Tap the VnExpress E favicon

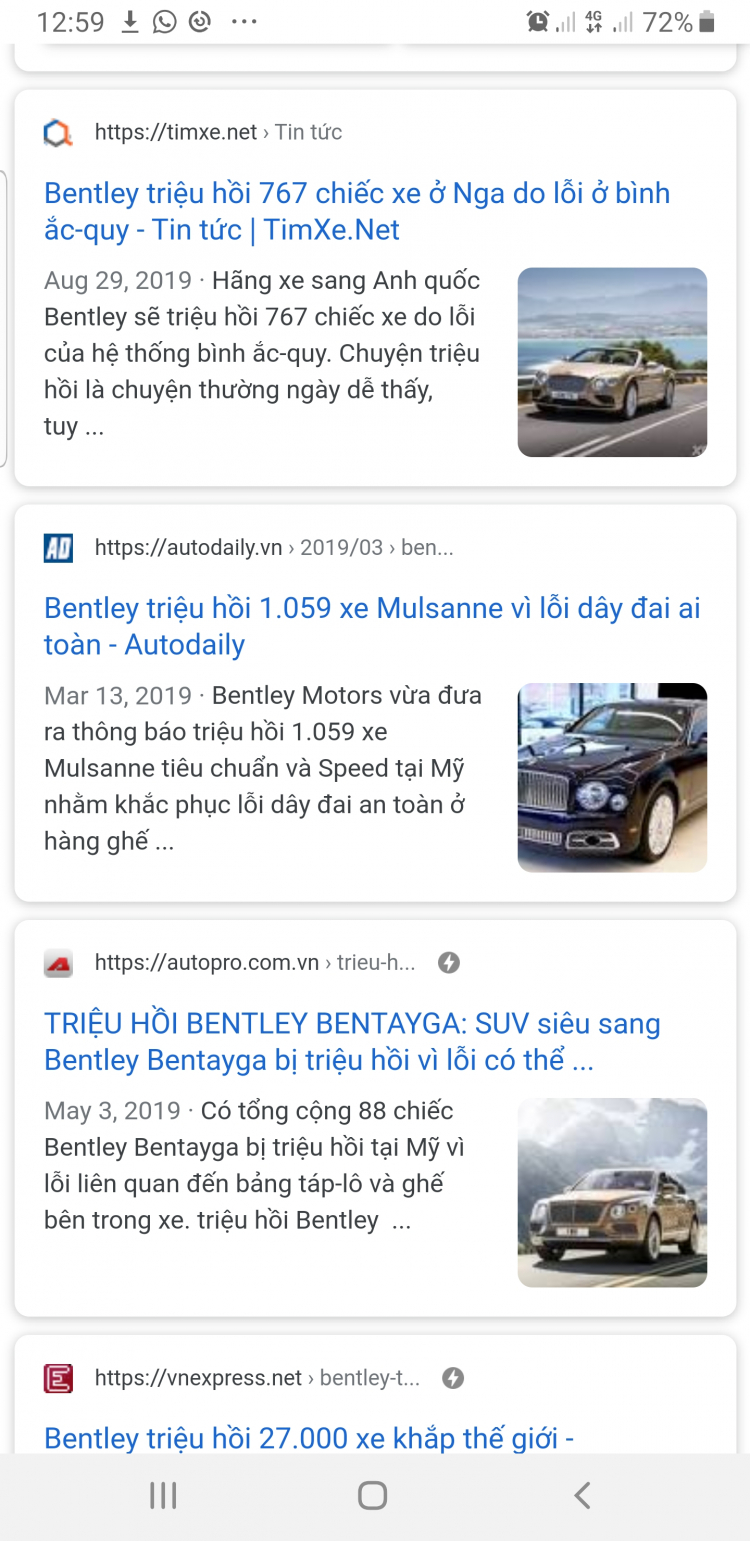point(58,1379)
